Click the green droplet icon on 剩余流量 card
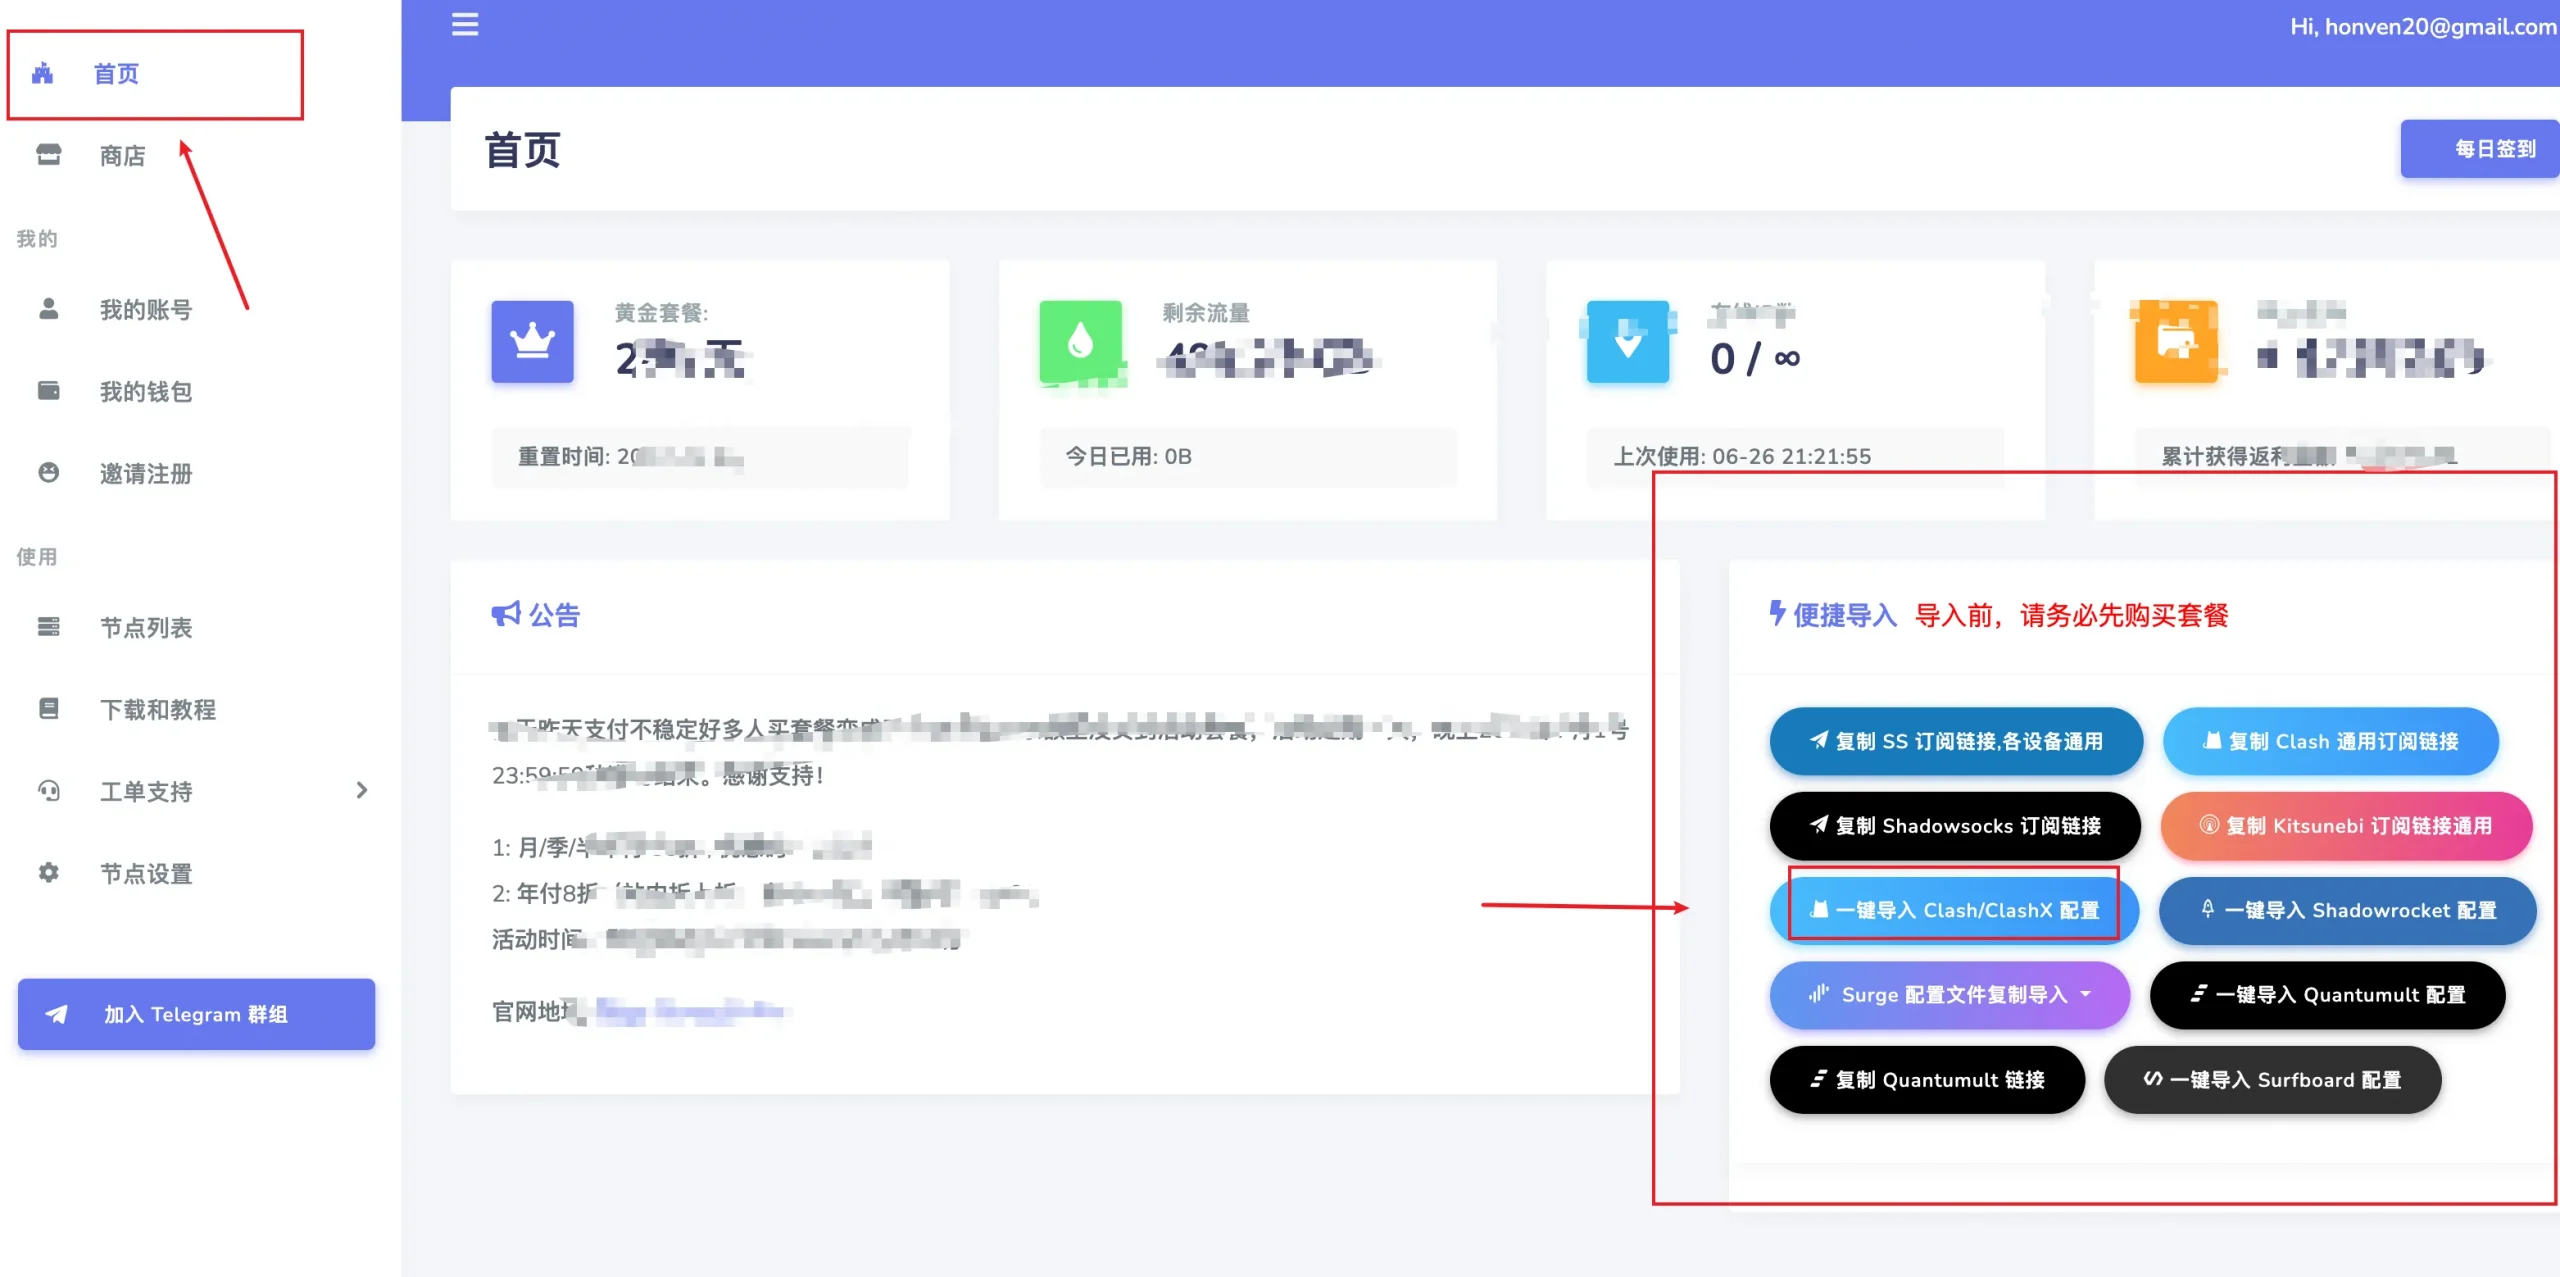This screenshot has height=1277, width=2560. (1080, 342)
